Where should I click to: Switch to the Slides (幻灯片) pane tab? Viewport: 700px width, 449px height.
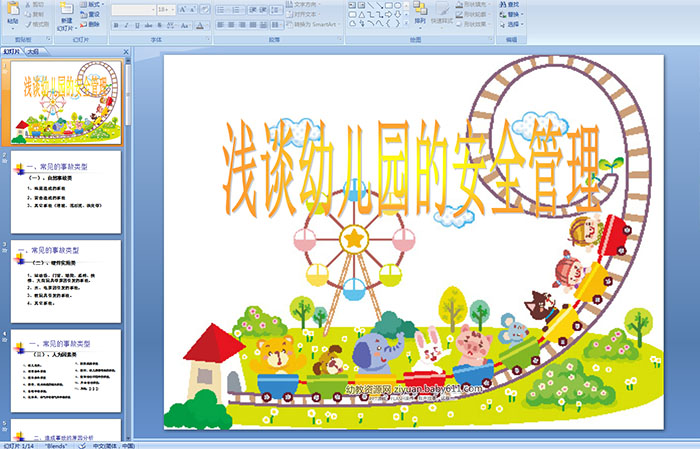[11, 52]
